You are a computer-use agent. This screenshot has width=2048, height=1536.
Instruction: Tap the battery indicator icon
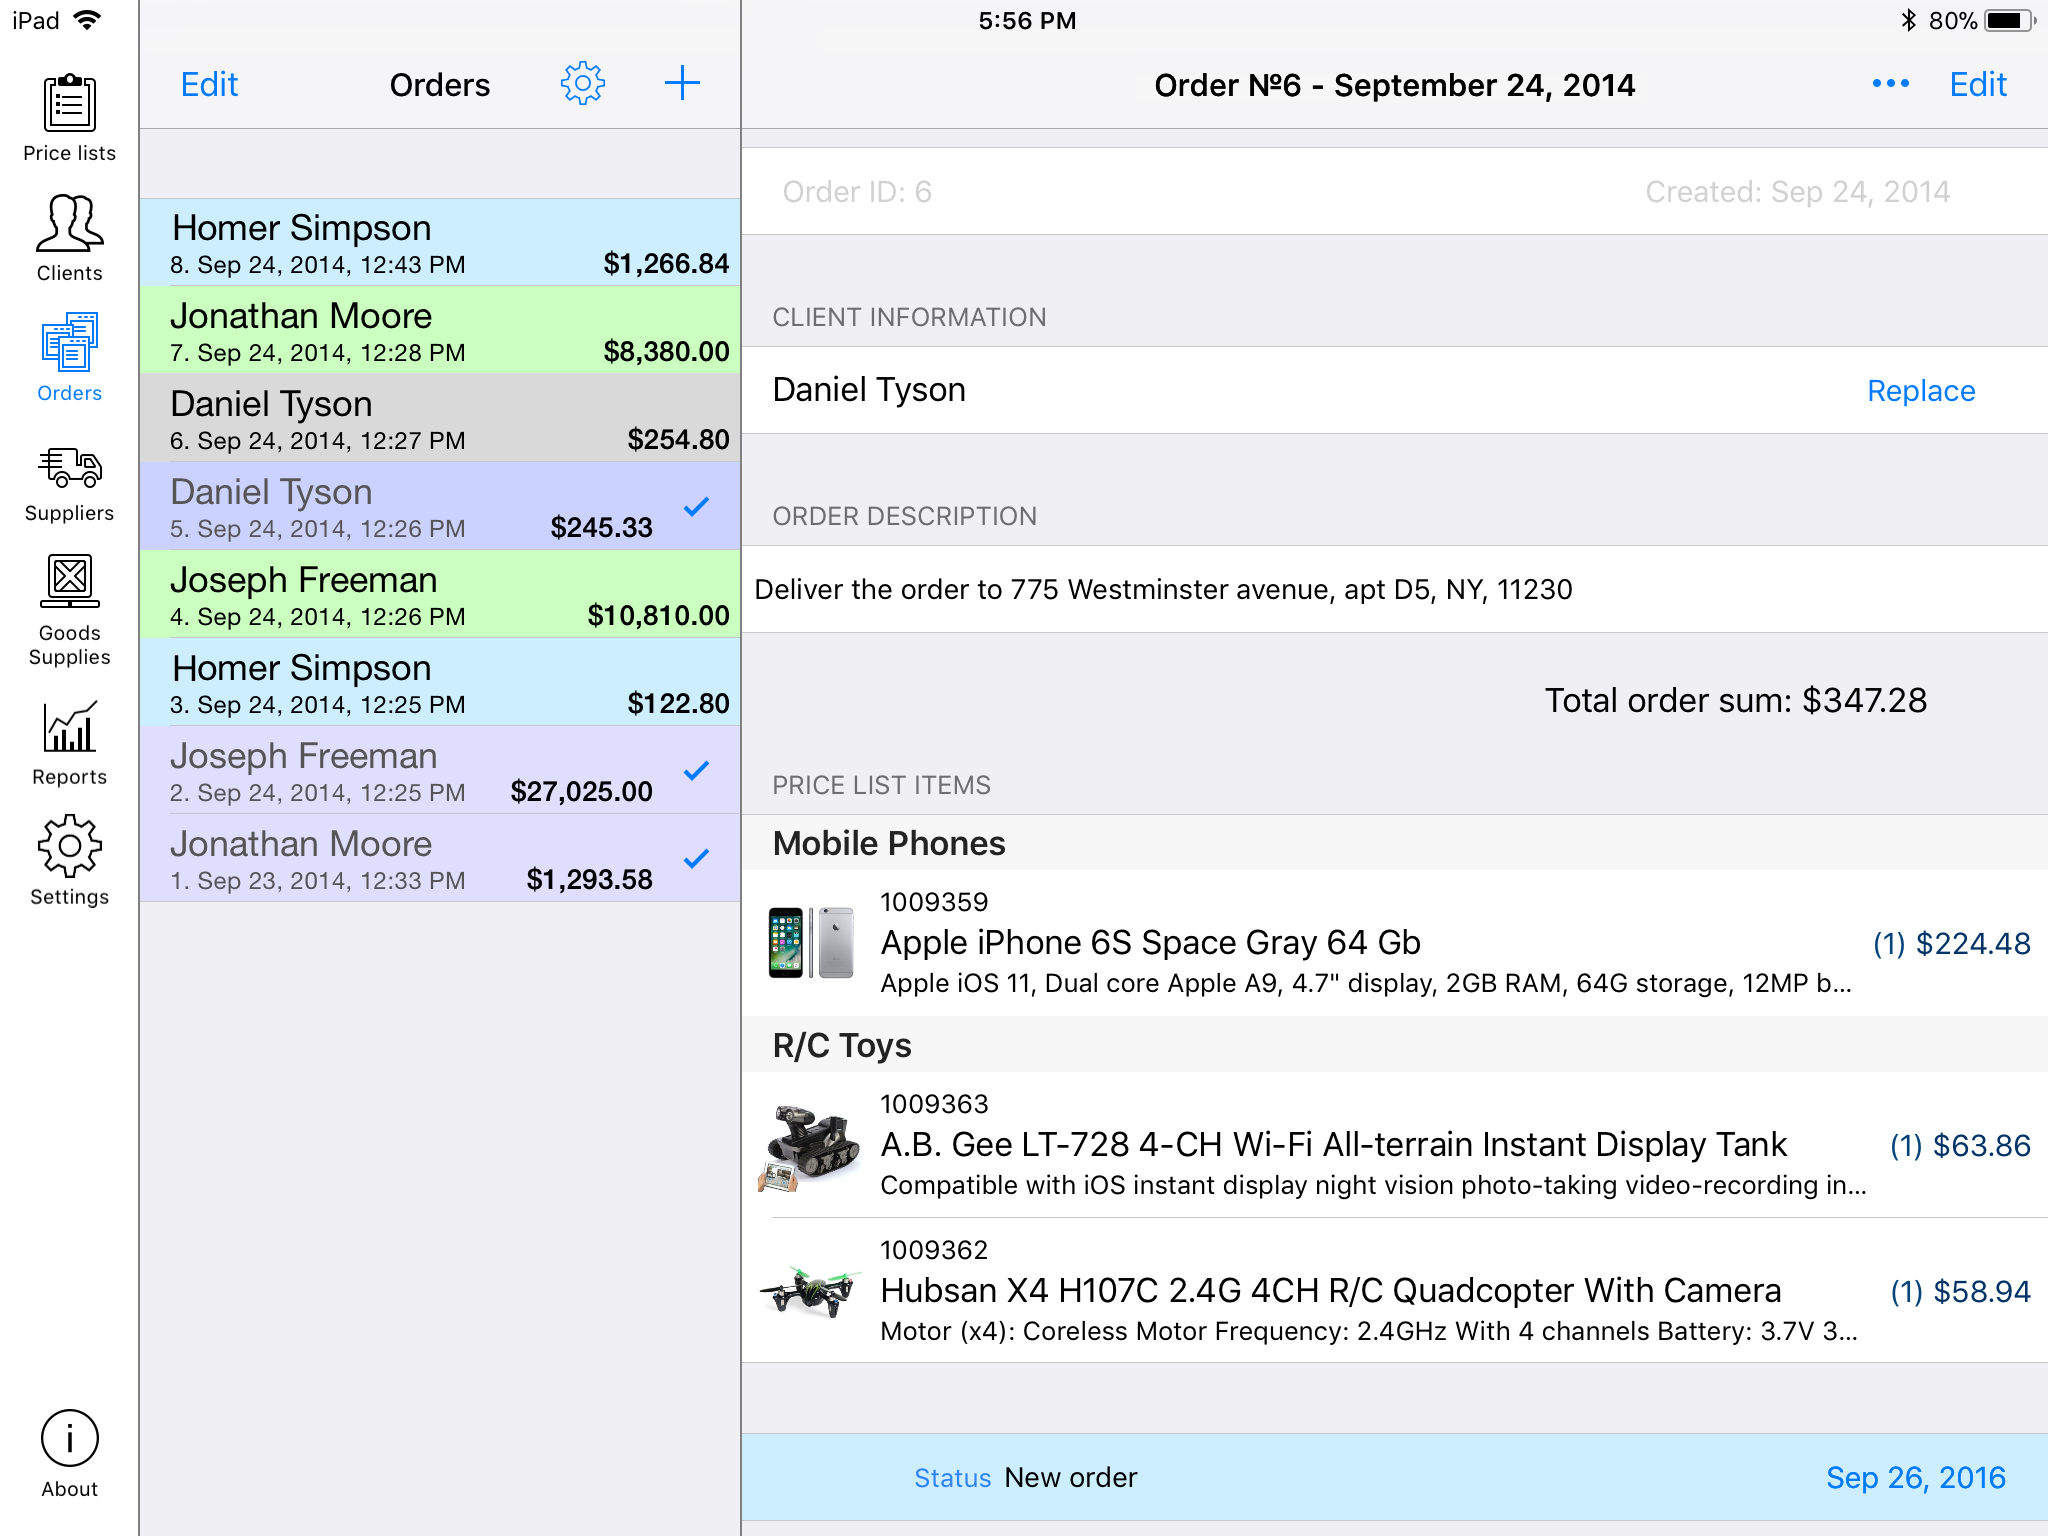coord(2010,20)
